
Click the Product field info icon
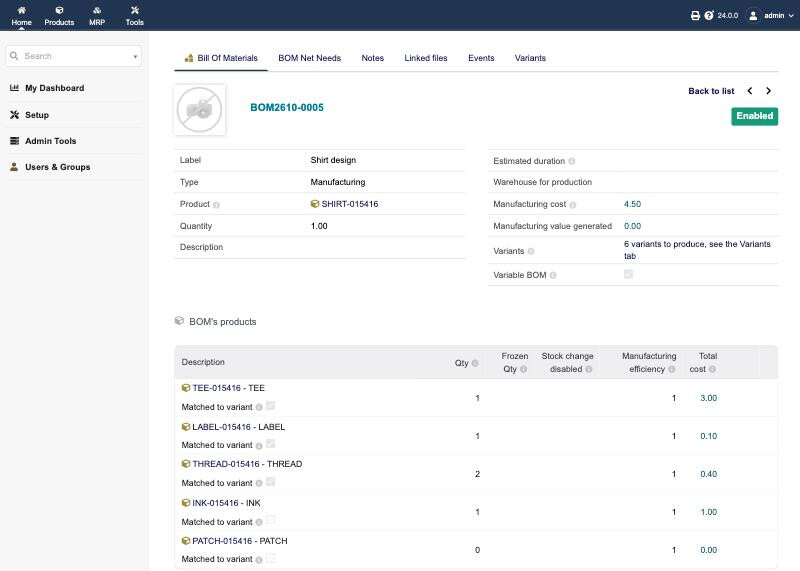tap(216, 205)
